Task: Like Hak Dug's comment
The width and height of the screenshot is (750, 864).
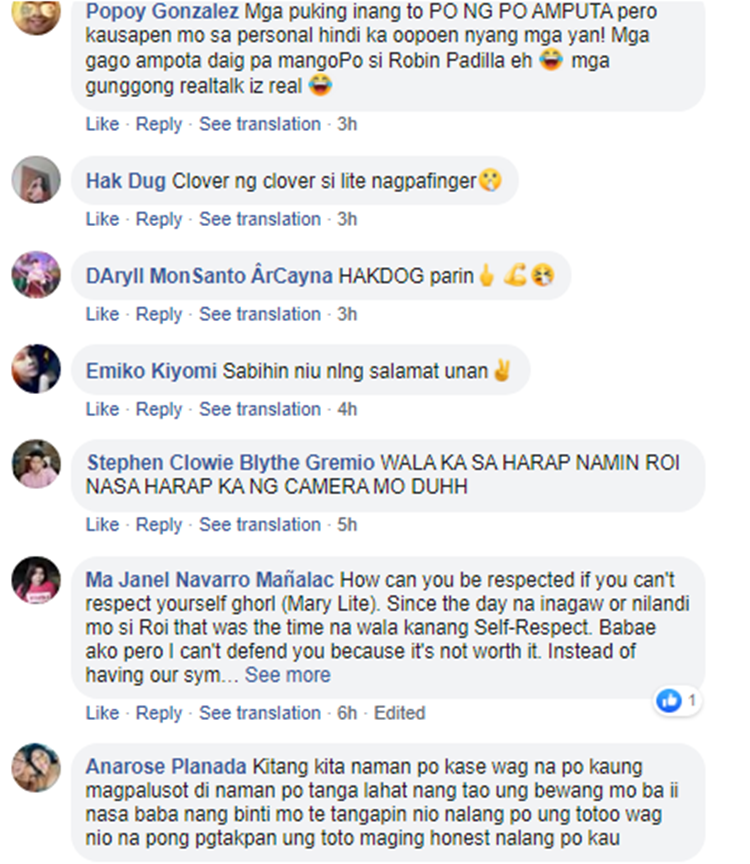Action: click(102, 219)
